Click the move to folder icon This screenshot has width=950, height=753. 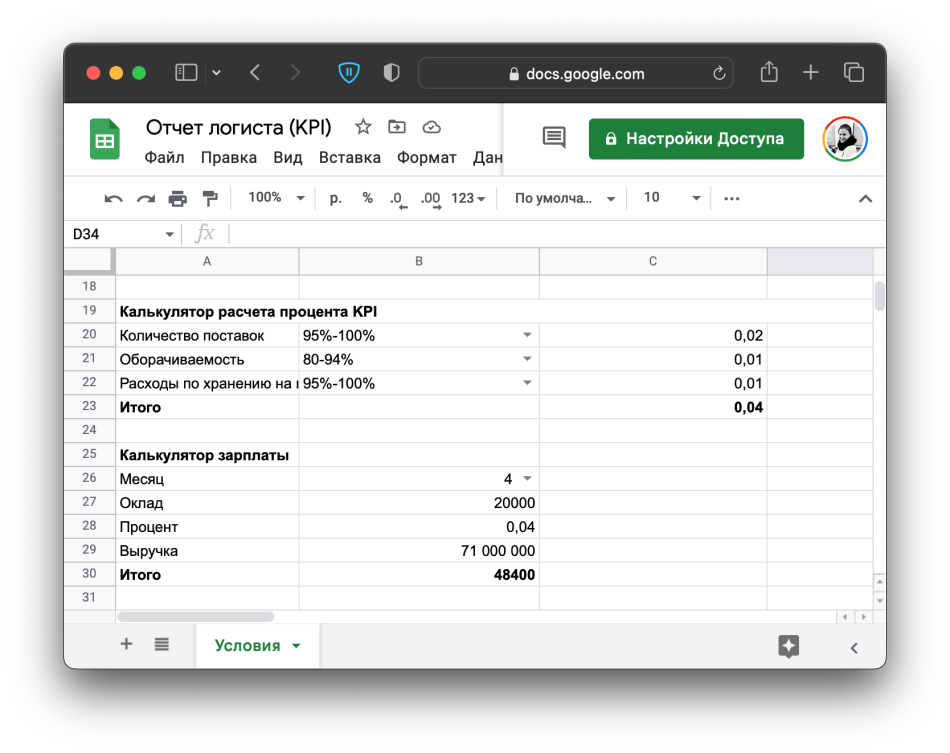397,127
